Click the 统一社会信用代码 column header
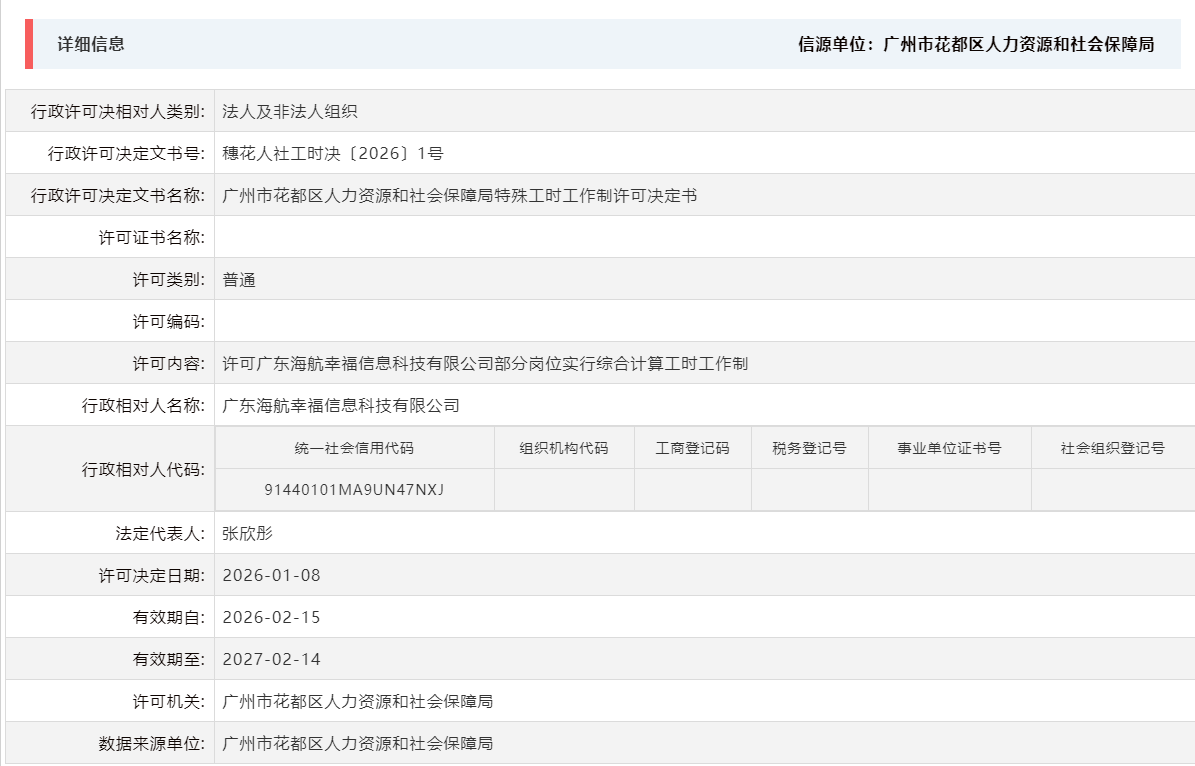 click(x=358, y=447)
